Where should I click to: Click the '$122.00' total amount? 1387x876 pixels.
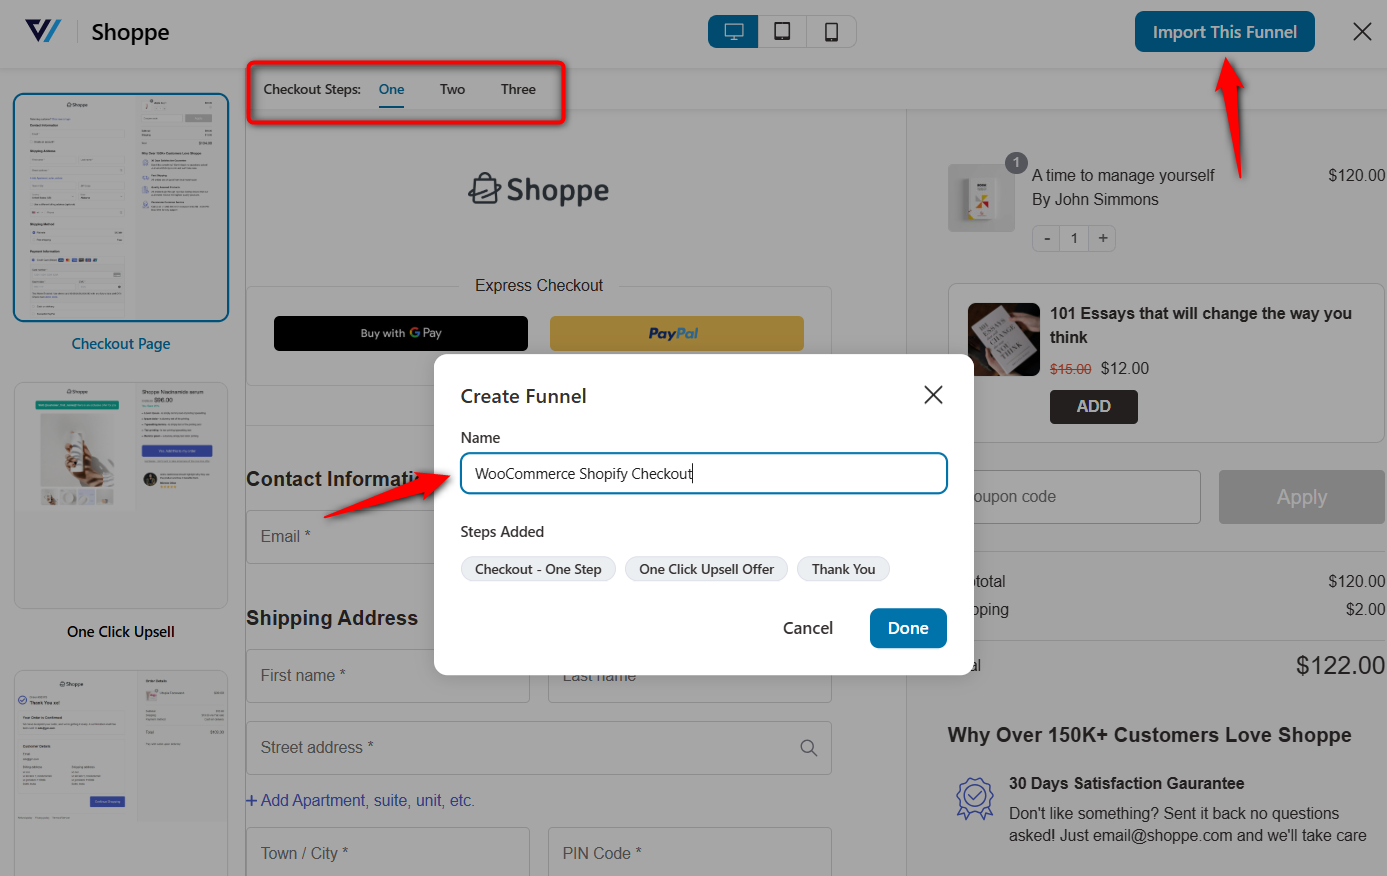[1340, 665]
